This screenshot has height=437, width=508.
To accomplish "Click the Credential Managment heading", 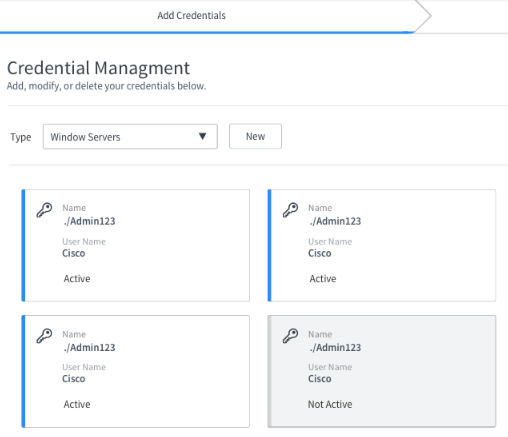I will coord(98,68).
